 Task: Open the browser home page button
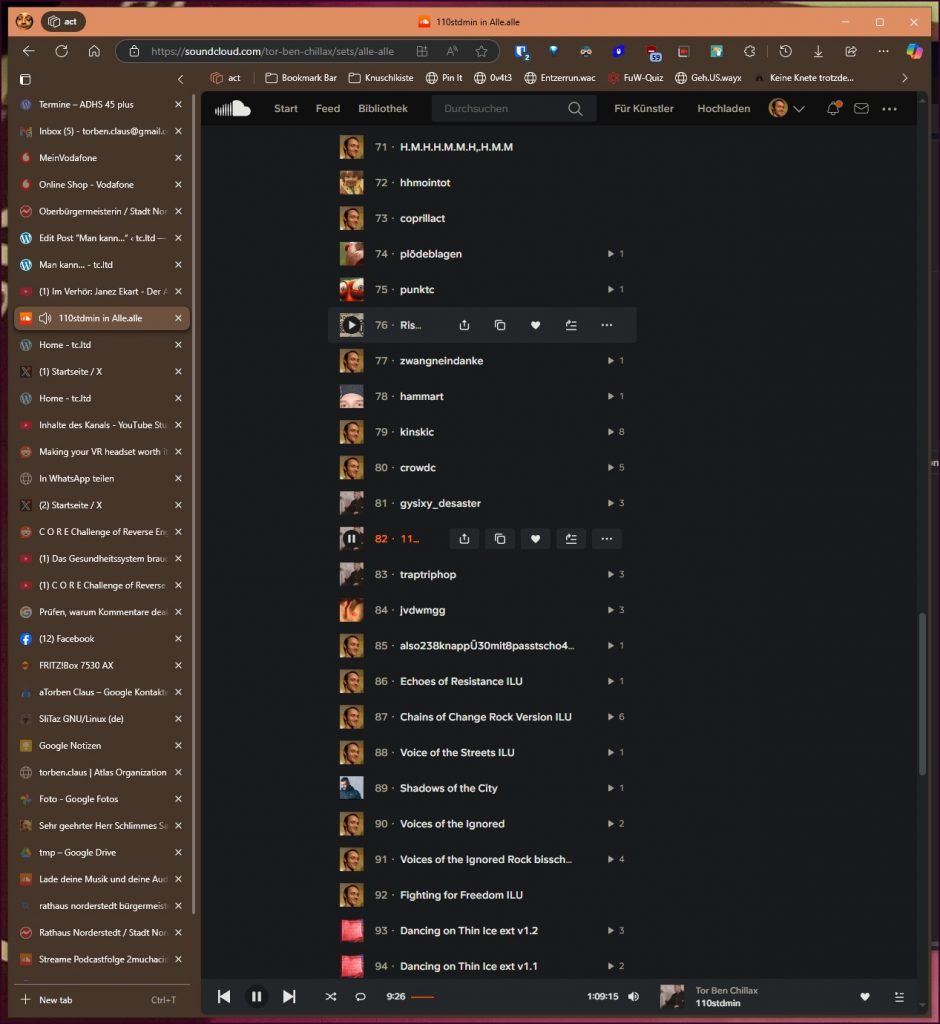pyautogui.click(x=94, y=51)
